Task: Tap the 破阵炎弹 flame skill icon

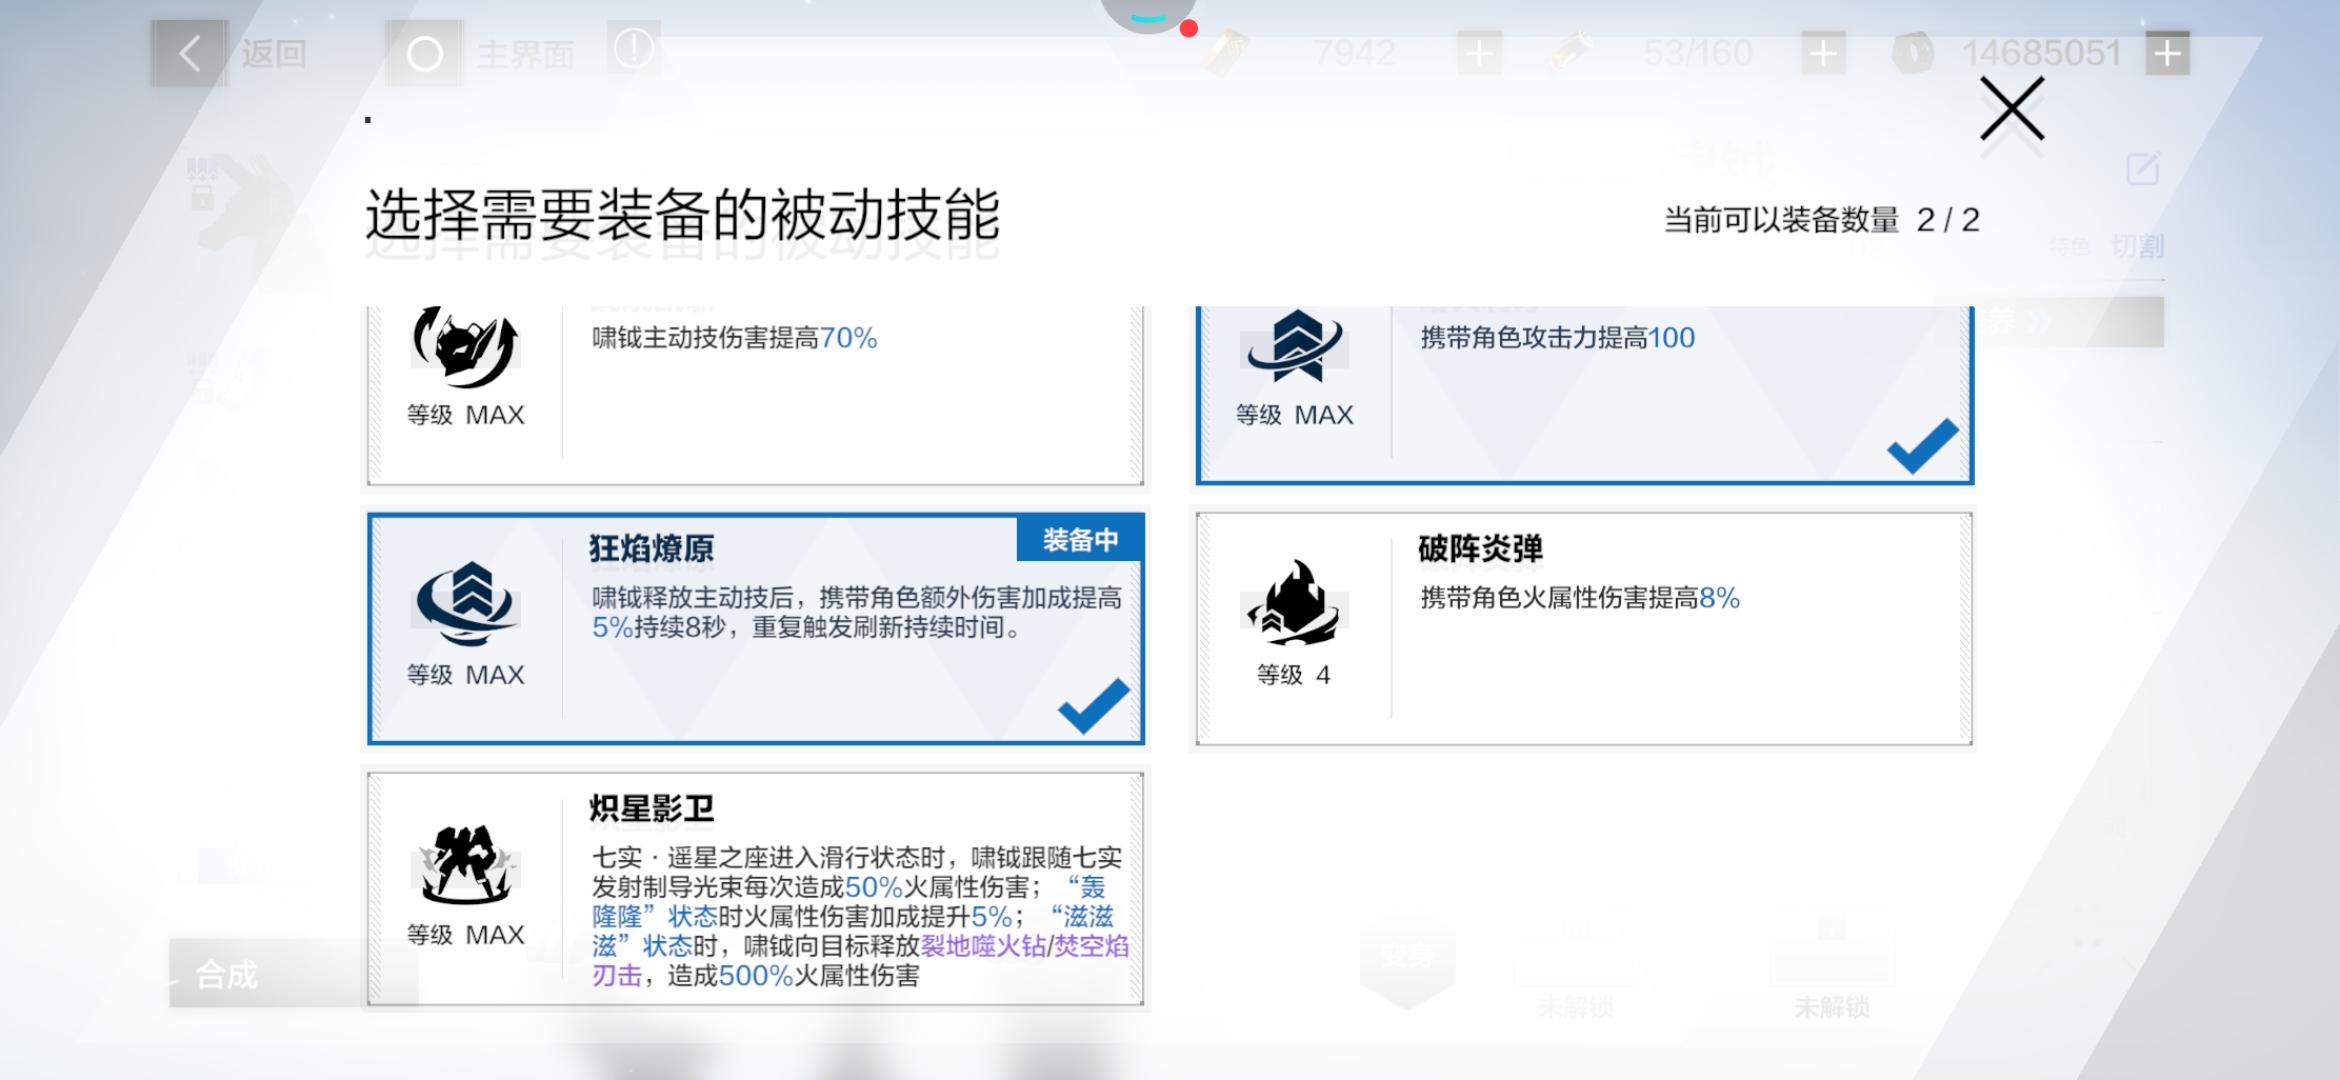Action: [x=1294, y=603]
